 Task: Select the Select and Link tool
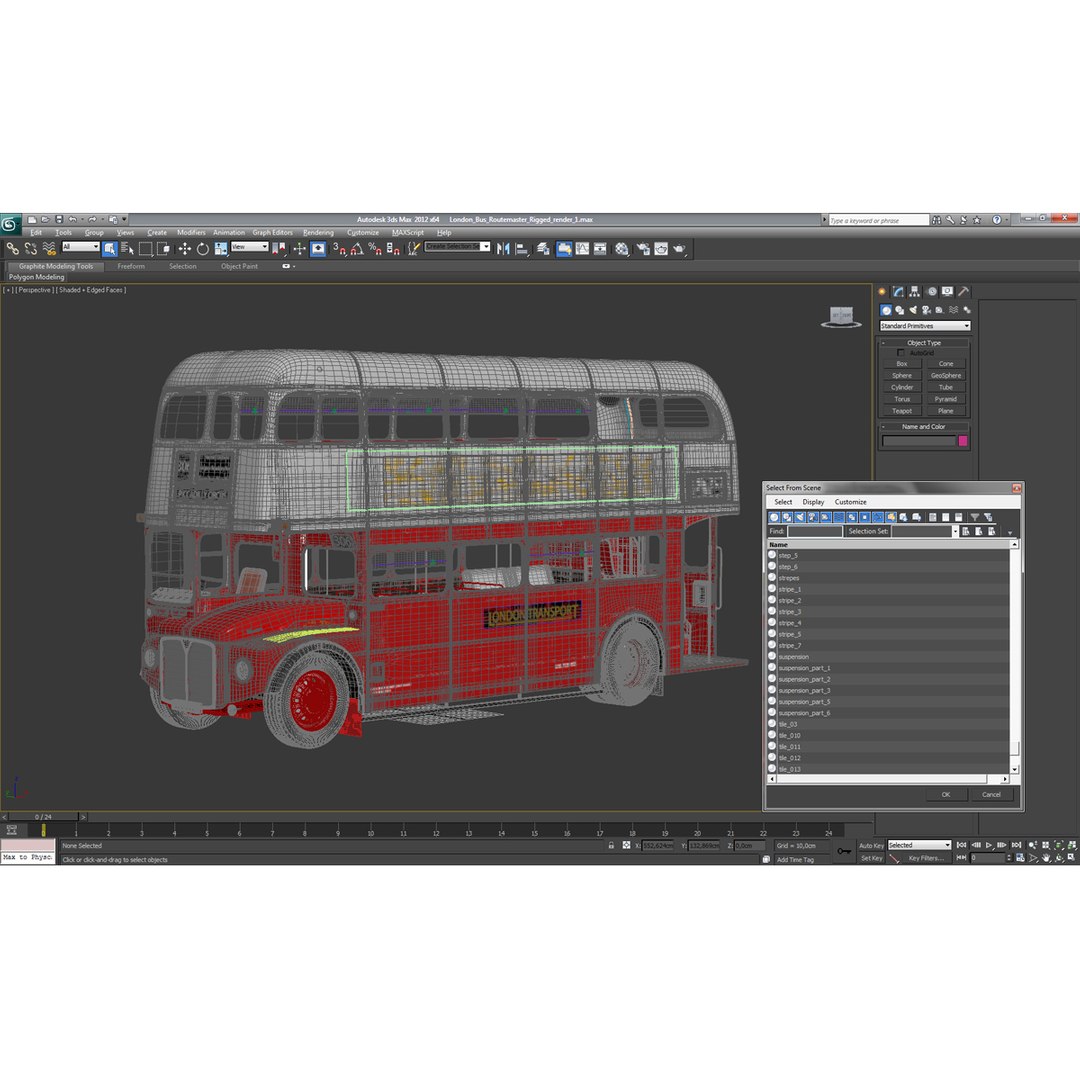pos(12,249)
